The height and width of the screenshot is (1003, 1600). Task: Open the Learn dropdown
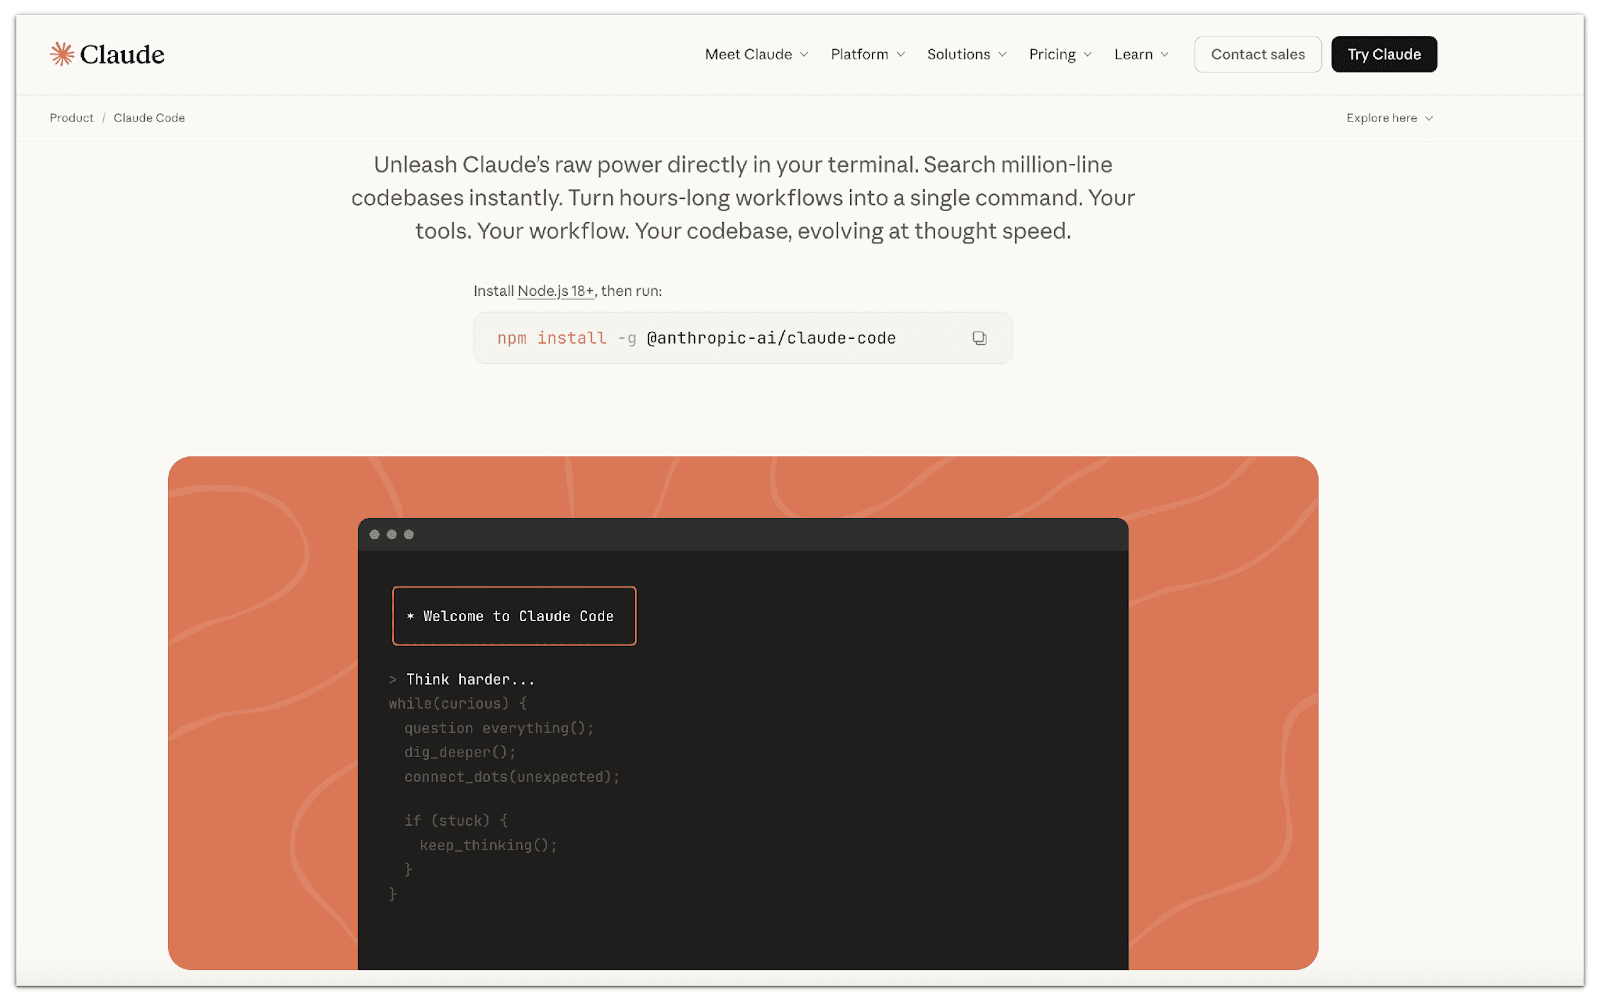pyautogui.click(x=1140, y=54)
